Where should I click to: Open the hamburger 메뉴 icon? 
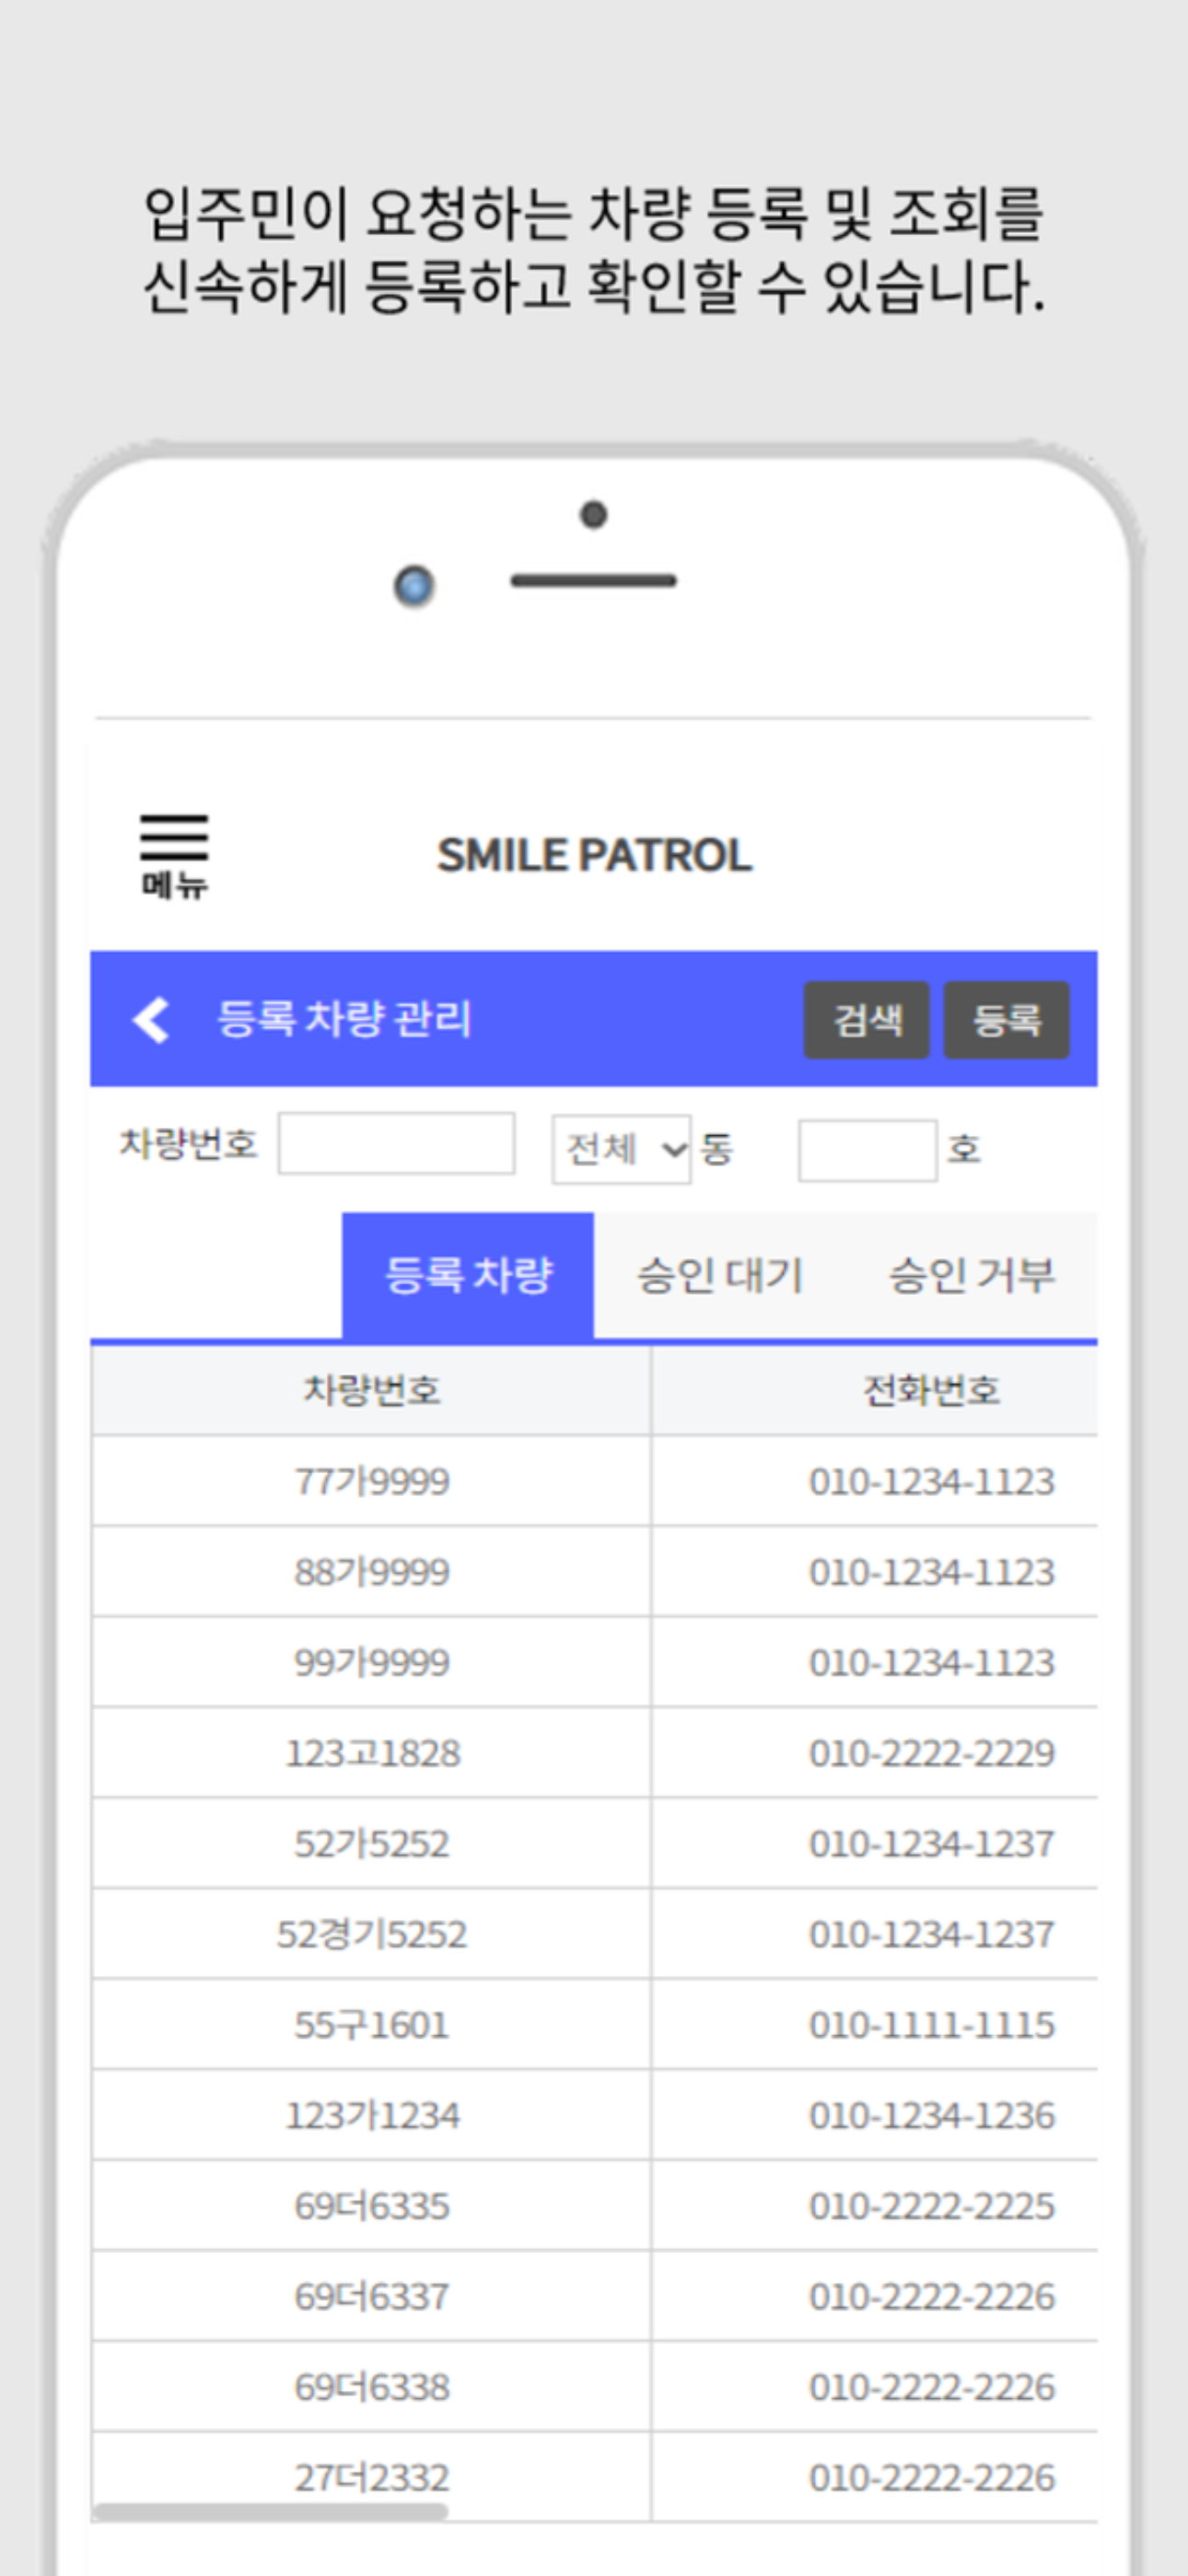pos(174,855)
